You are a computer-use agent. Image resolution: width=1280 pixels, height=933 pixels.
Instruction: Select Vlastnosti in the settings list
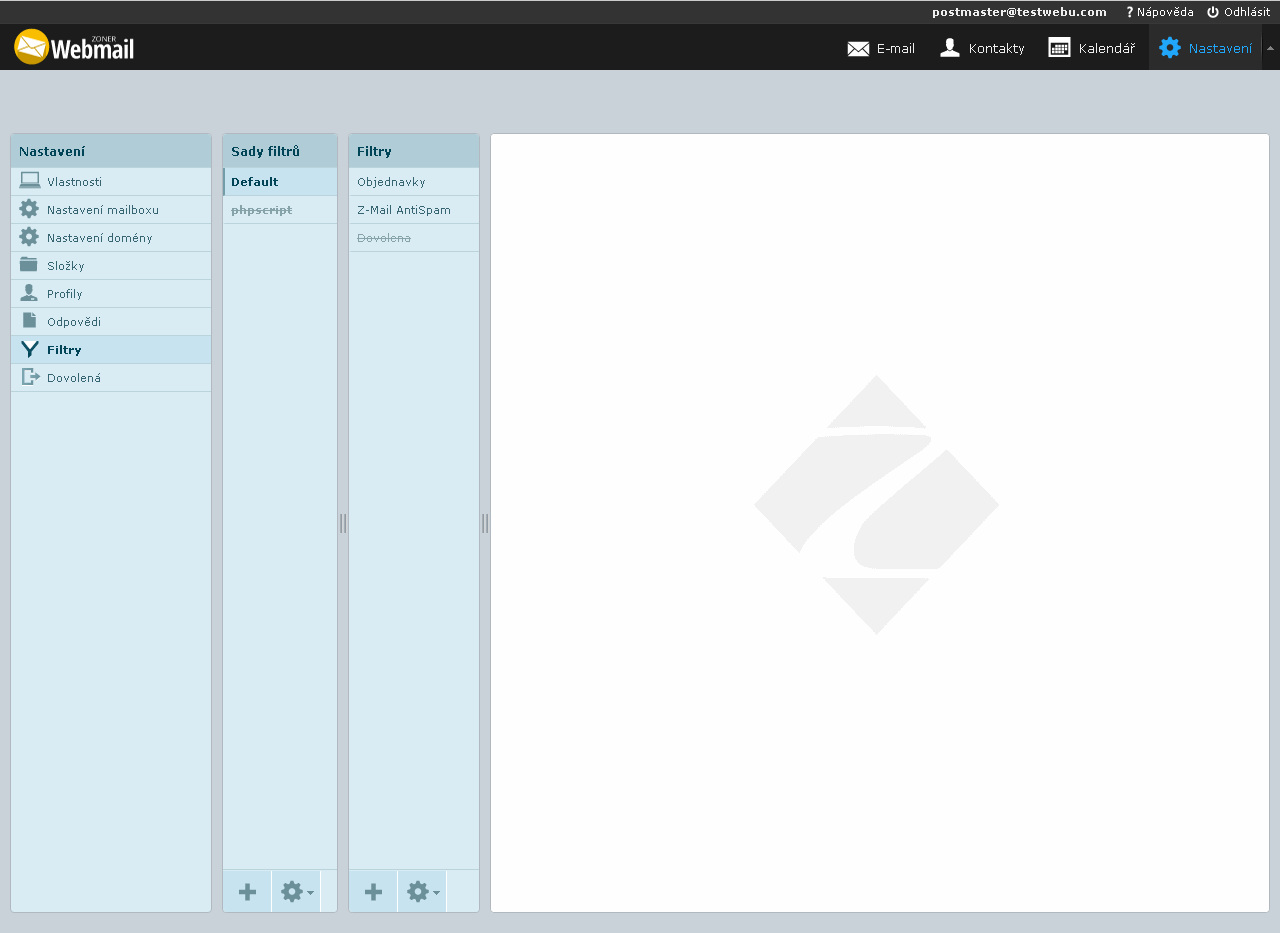click(x=74, y=182)
